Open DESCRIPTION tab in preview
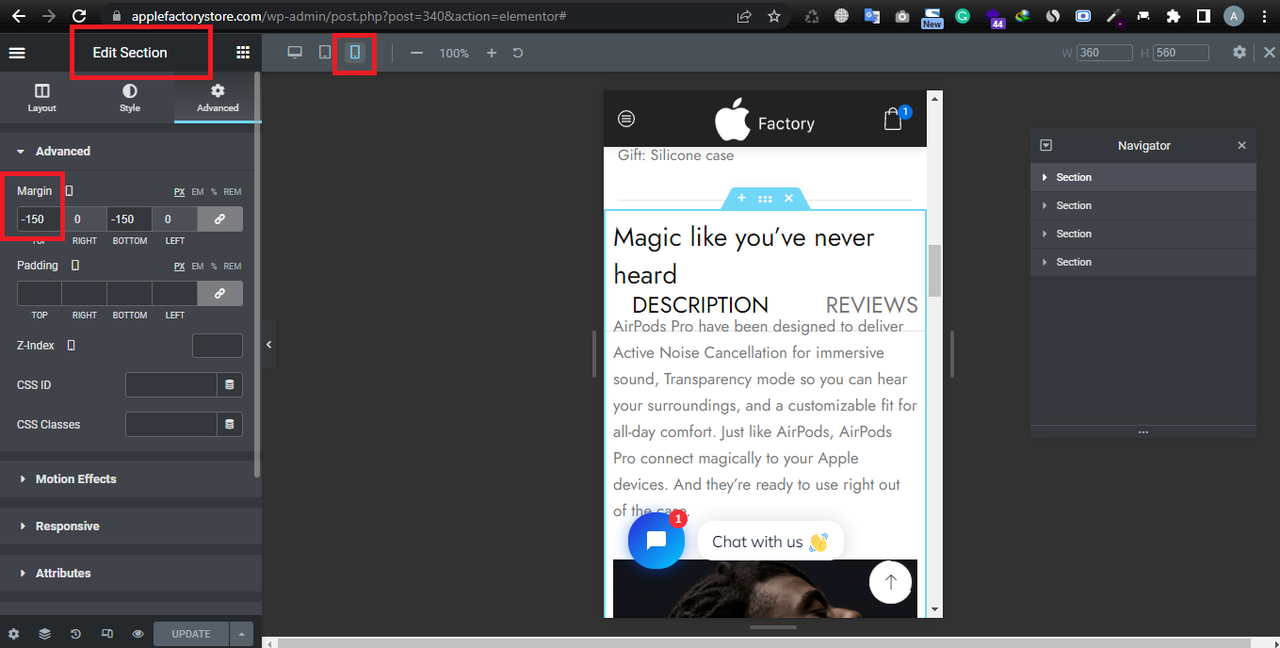The image size is (1280, 648). click(700, 305)
